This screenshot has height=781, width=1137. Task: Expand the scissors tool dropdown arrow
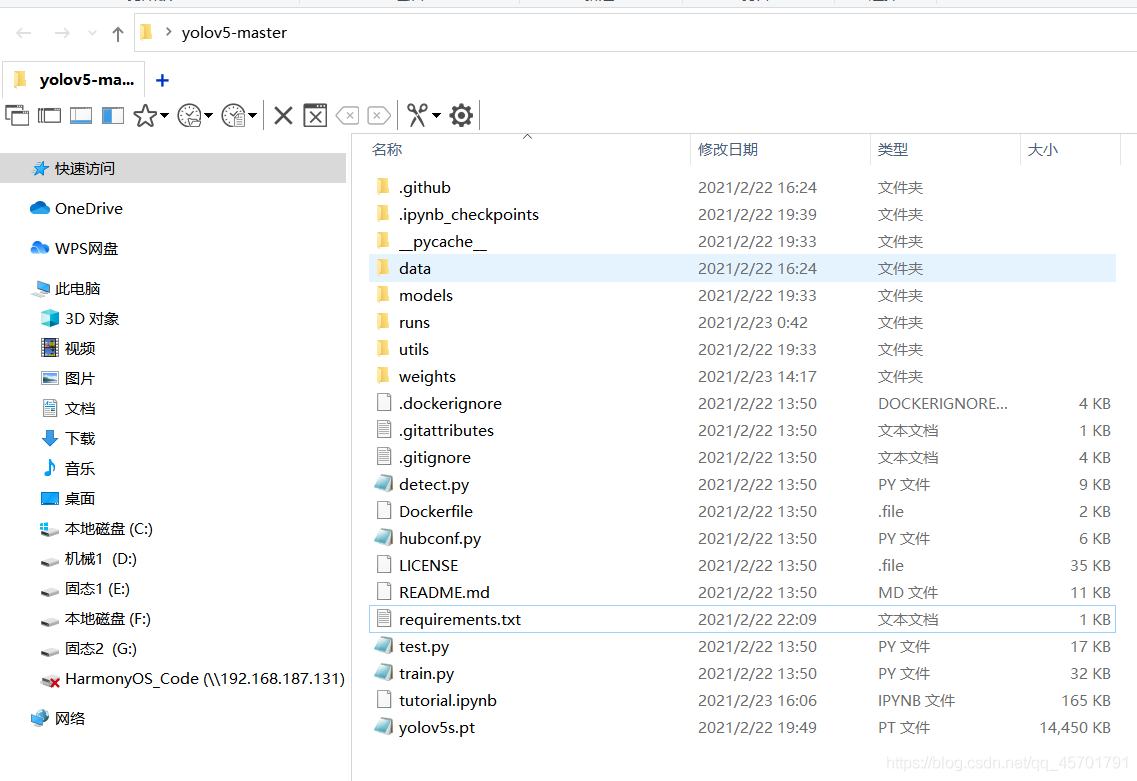click(x=437, y=115)
